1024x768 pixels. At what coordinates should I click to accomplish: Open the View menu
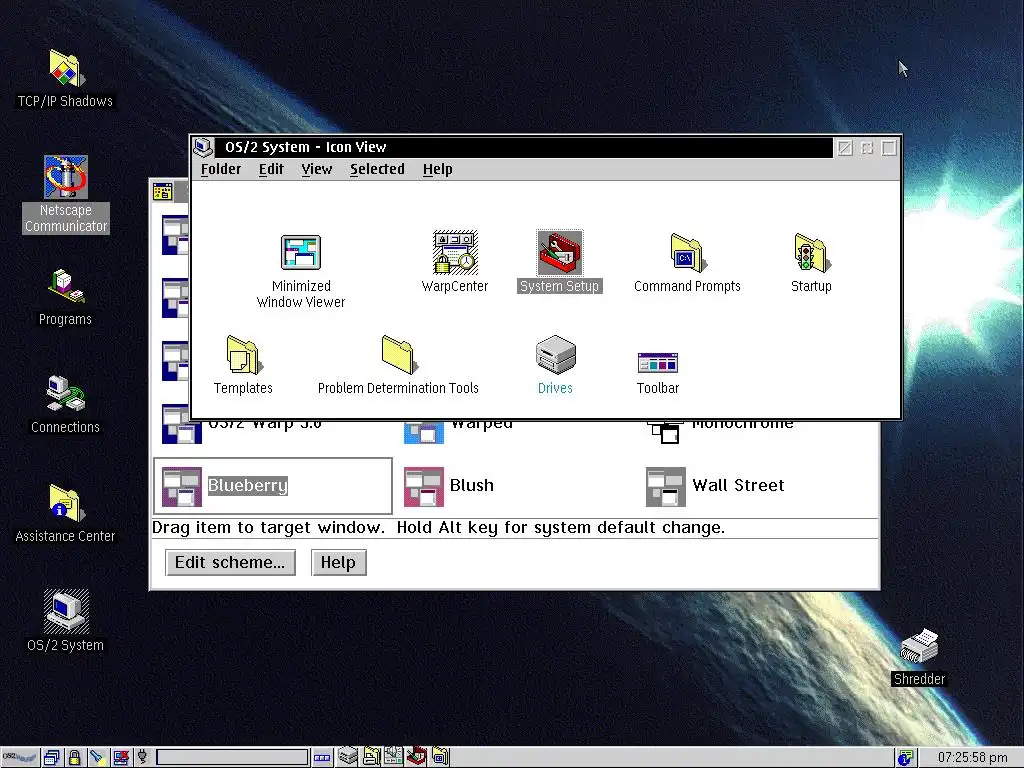(x=317, y=169)
